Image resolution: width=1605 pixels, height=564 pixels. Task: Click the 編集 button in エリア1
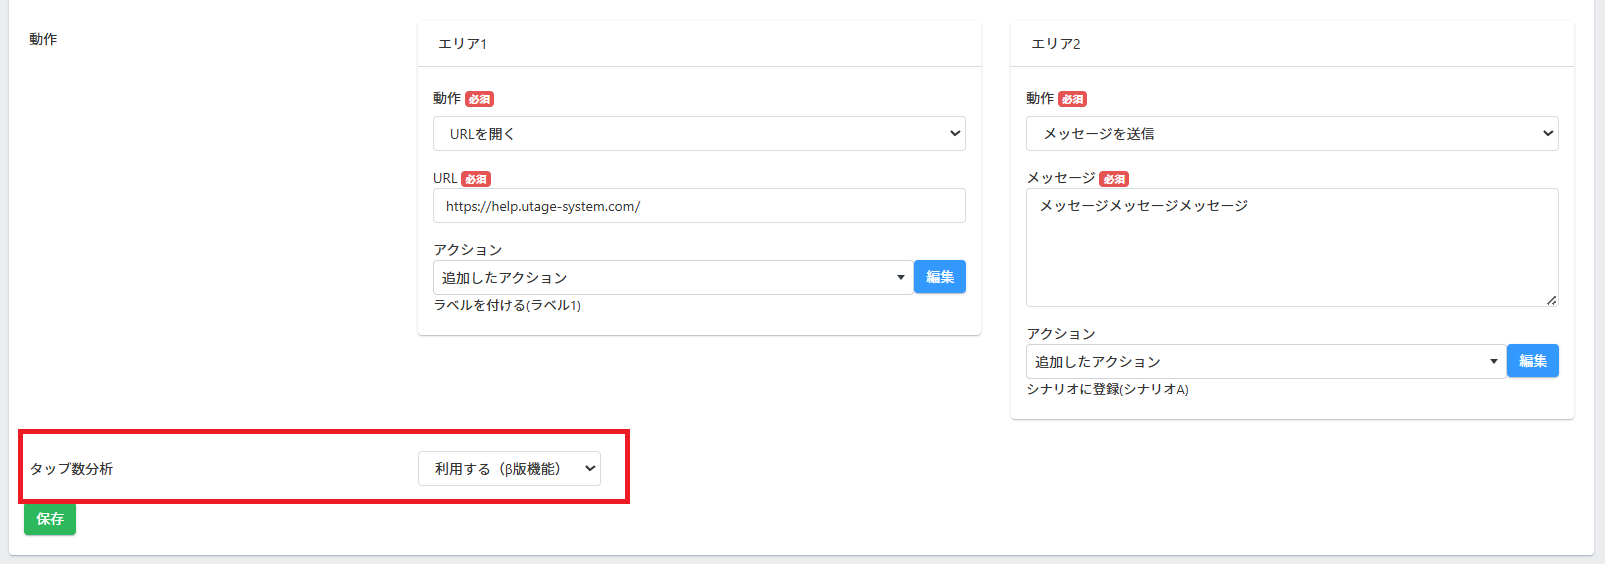[940, 277]
